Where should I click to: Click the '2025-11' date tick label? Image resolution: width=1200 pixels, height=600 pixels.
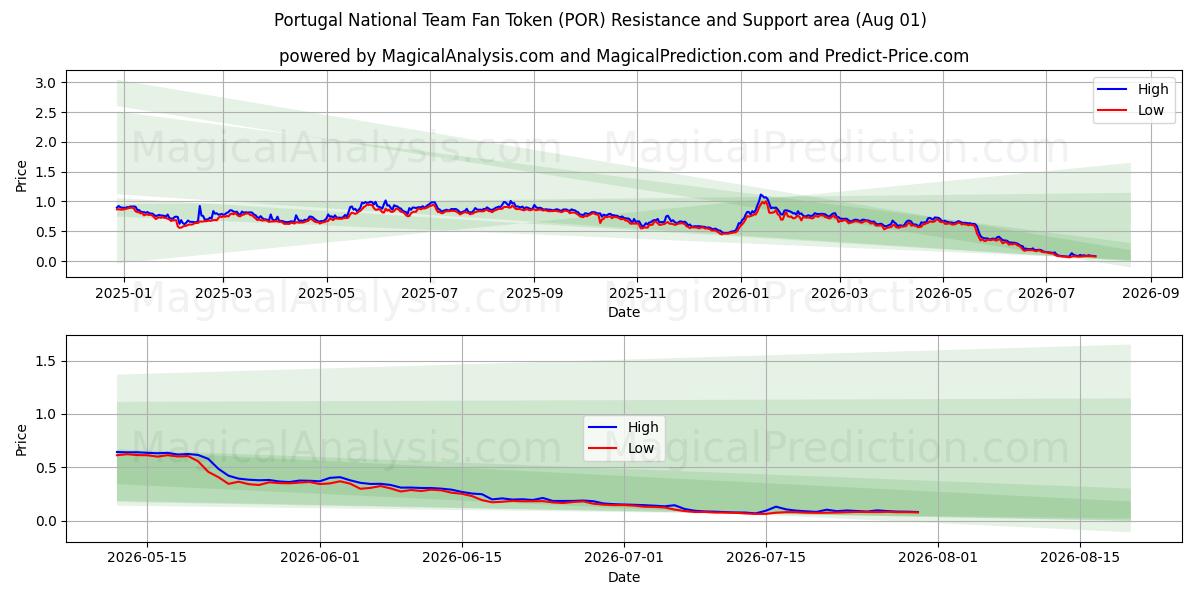tap(637, 294)
